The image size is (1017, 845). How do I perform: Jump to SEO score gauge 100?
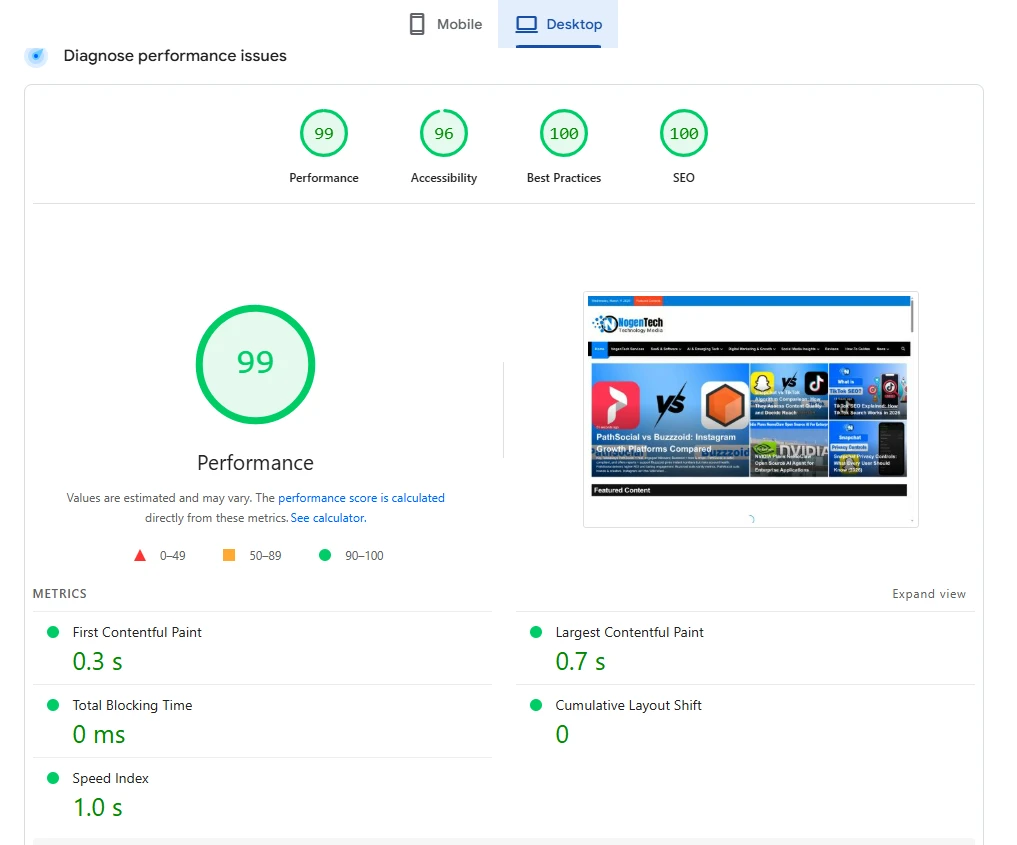(x=684, y=133)
